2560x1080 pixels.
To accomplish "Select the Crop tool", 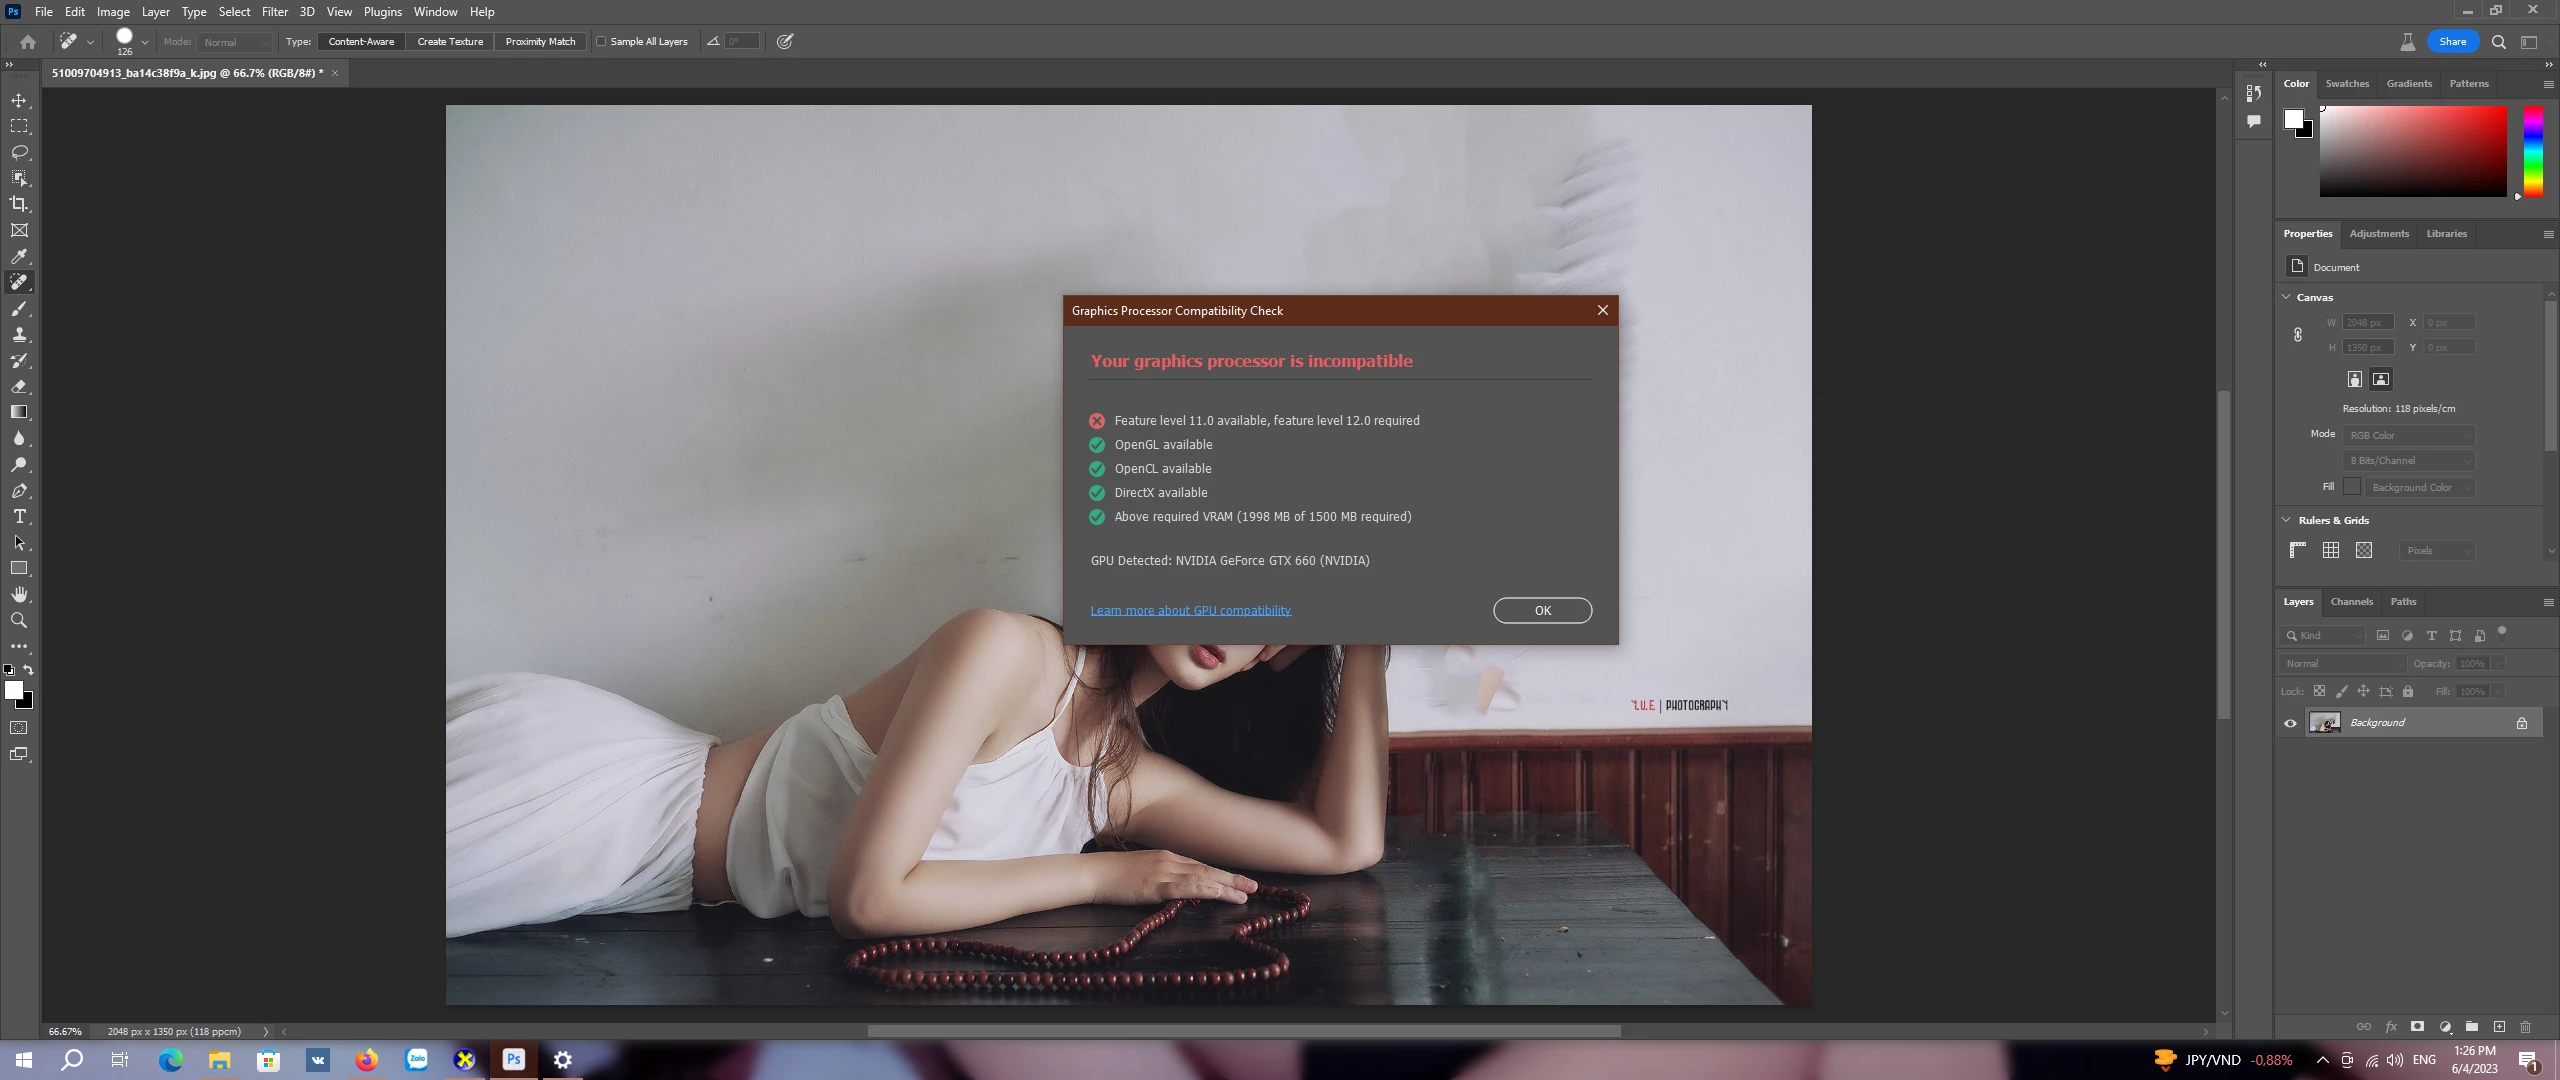I will [x=19, y=204].
